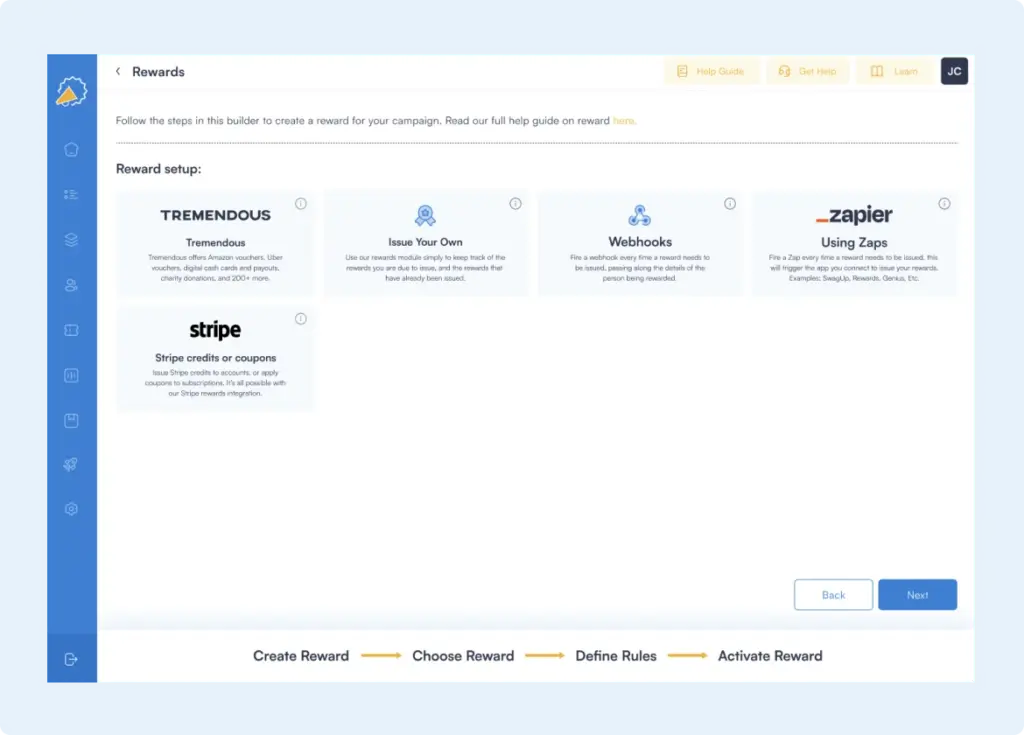Viewport: 1024px width, 735px height.
Task: Select the Issue Your Own reward card
Action: 425,245
